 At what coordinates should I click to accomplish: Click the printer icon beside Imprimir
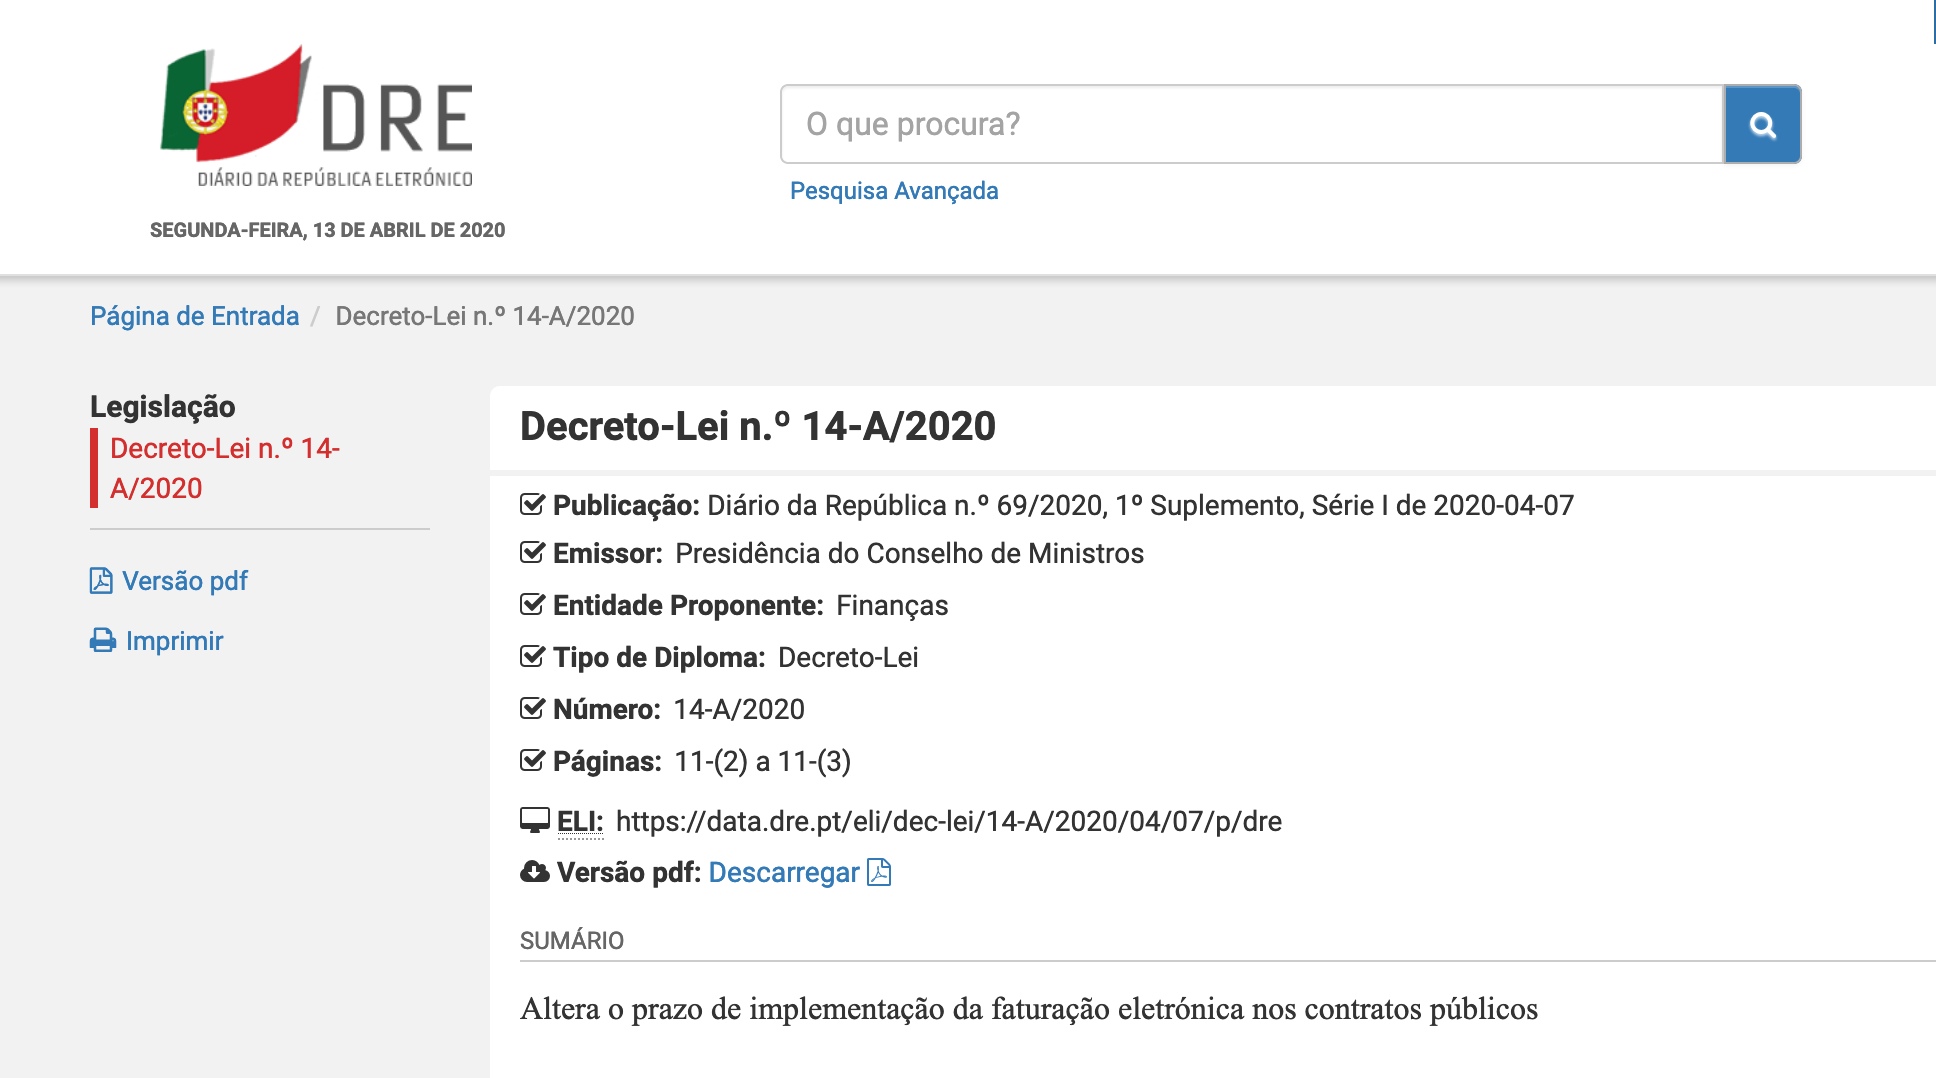point(103,641)
